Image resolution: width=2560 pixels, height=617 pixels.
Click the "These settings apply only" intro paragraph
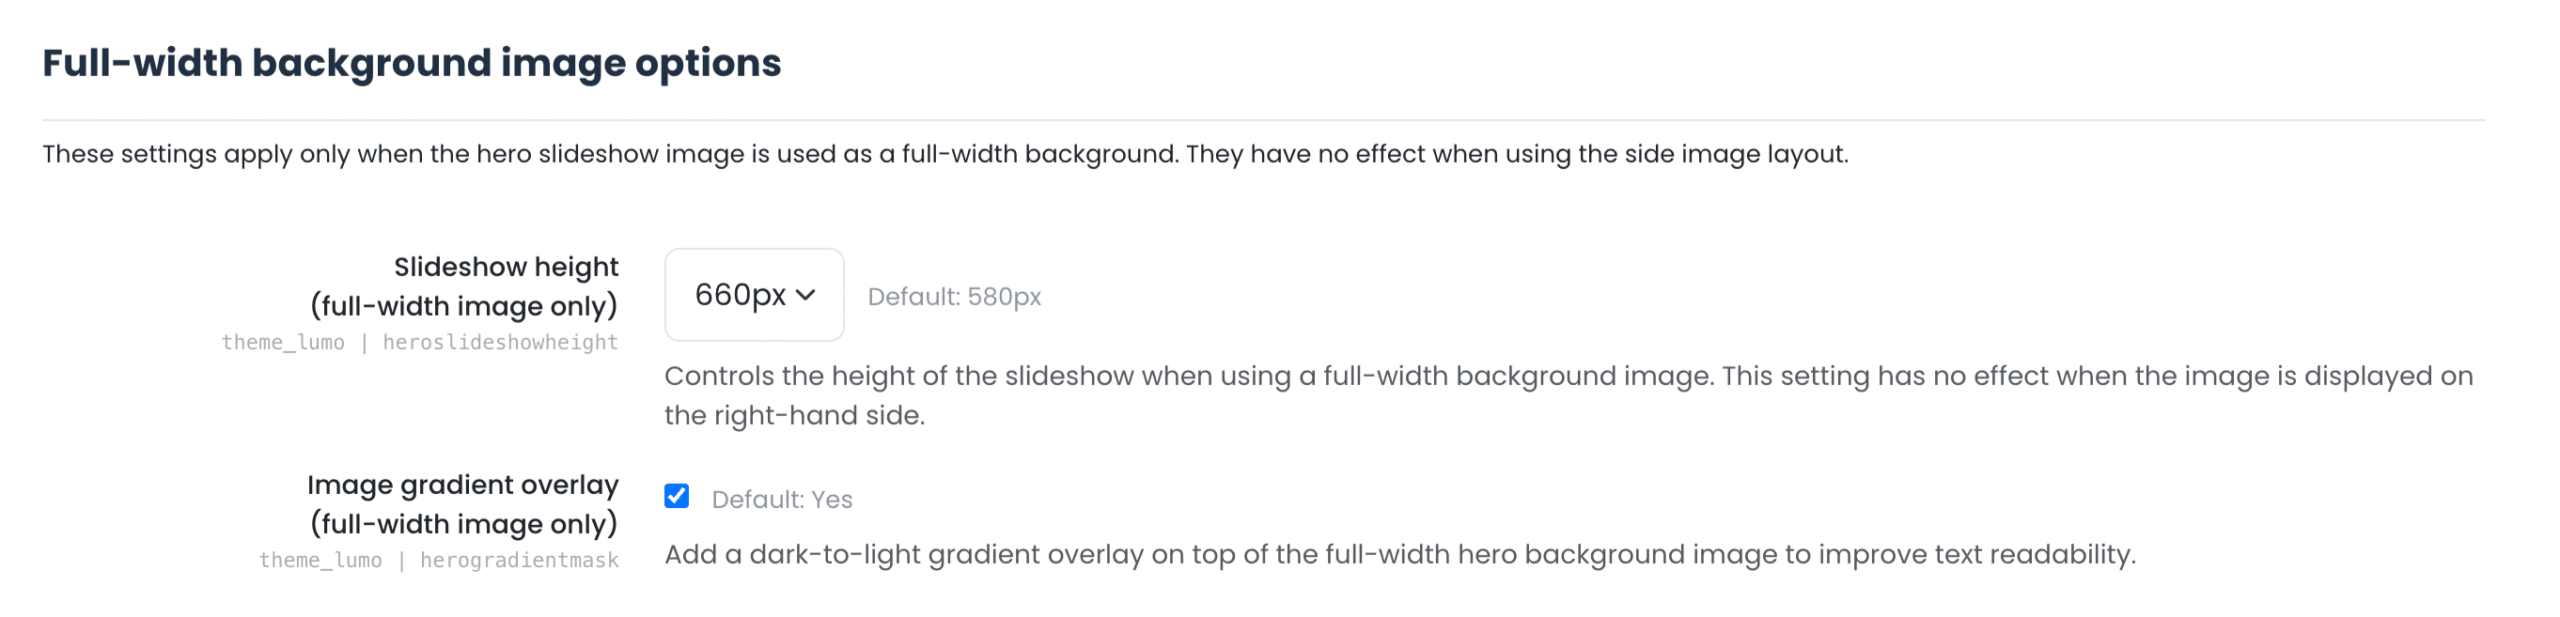pyautogui.click(x=944, y=154)
